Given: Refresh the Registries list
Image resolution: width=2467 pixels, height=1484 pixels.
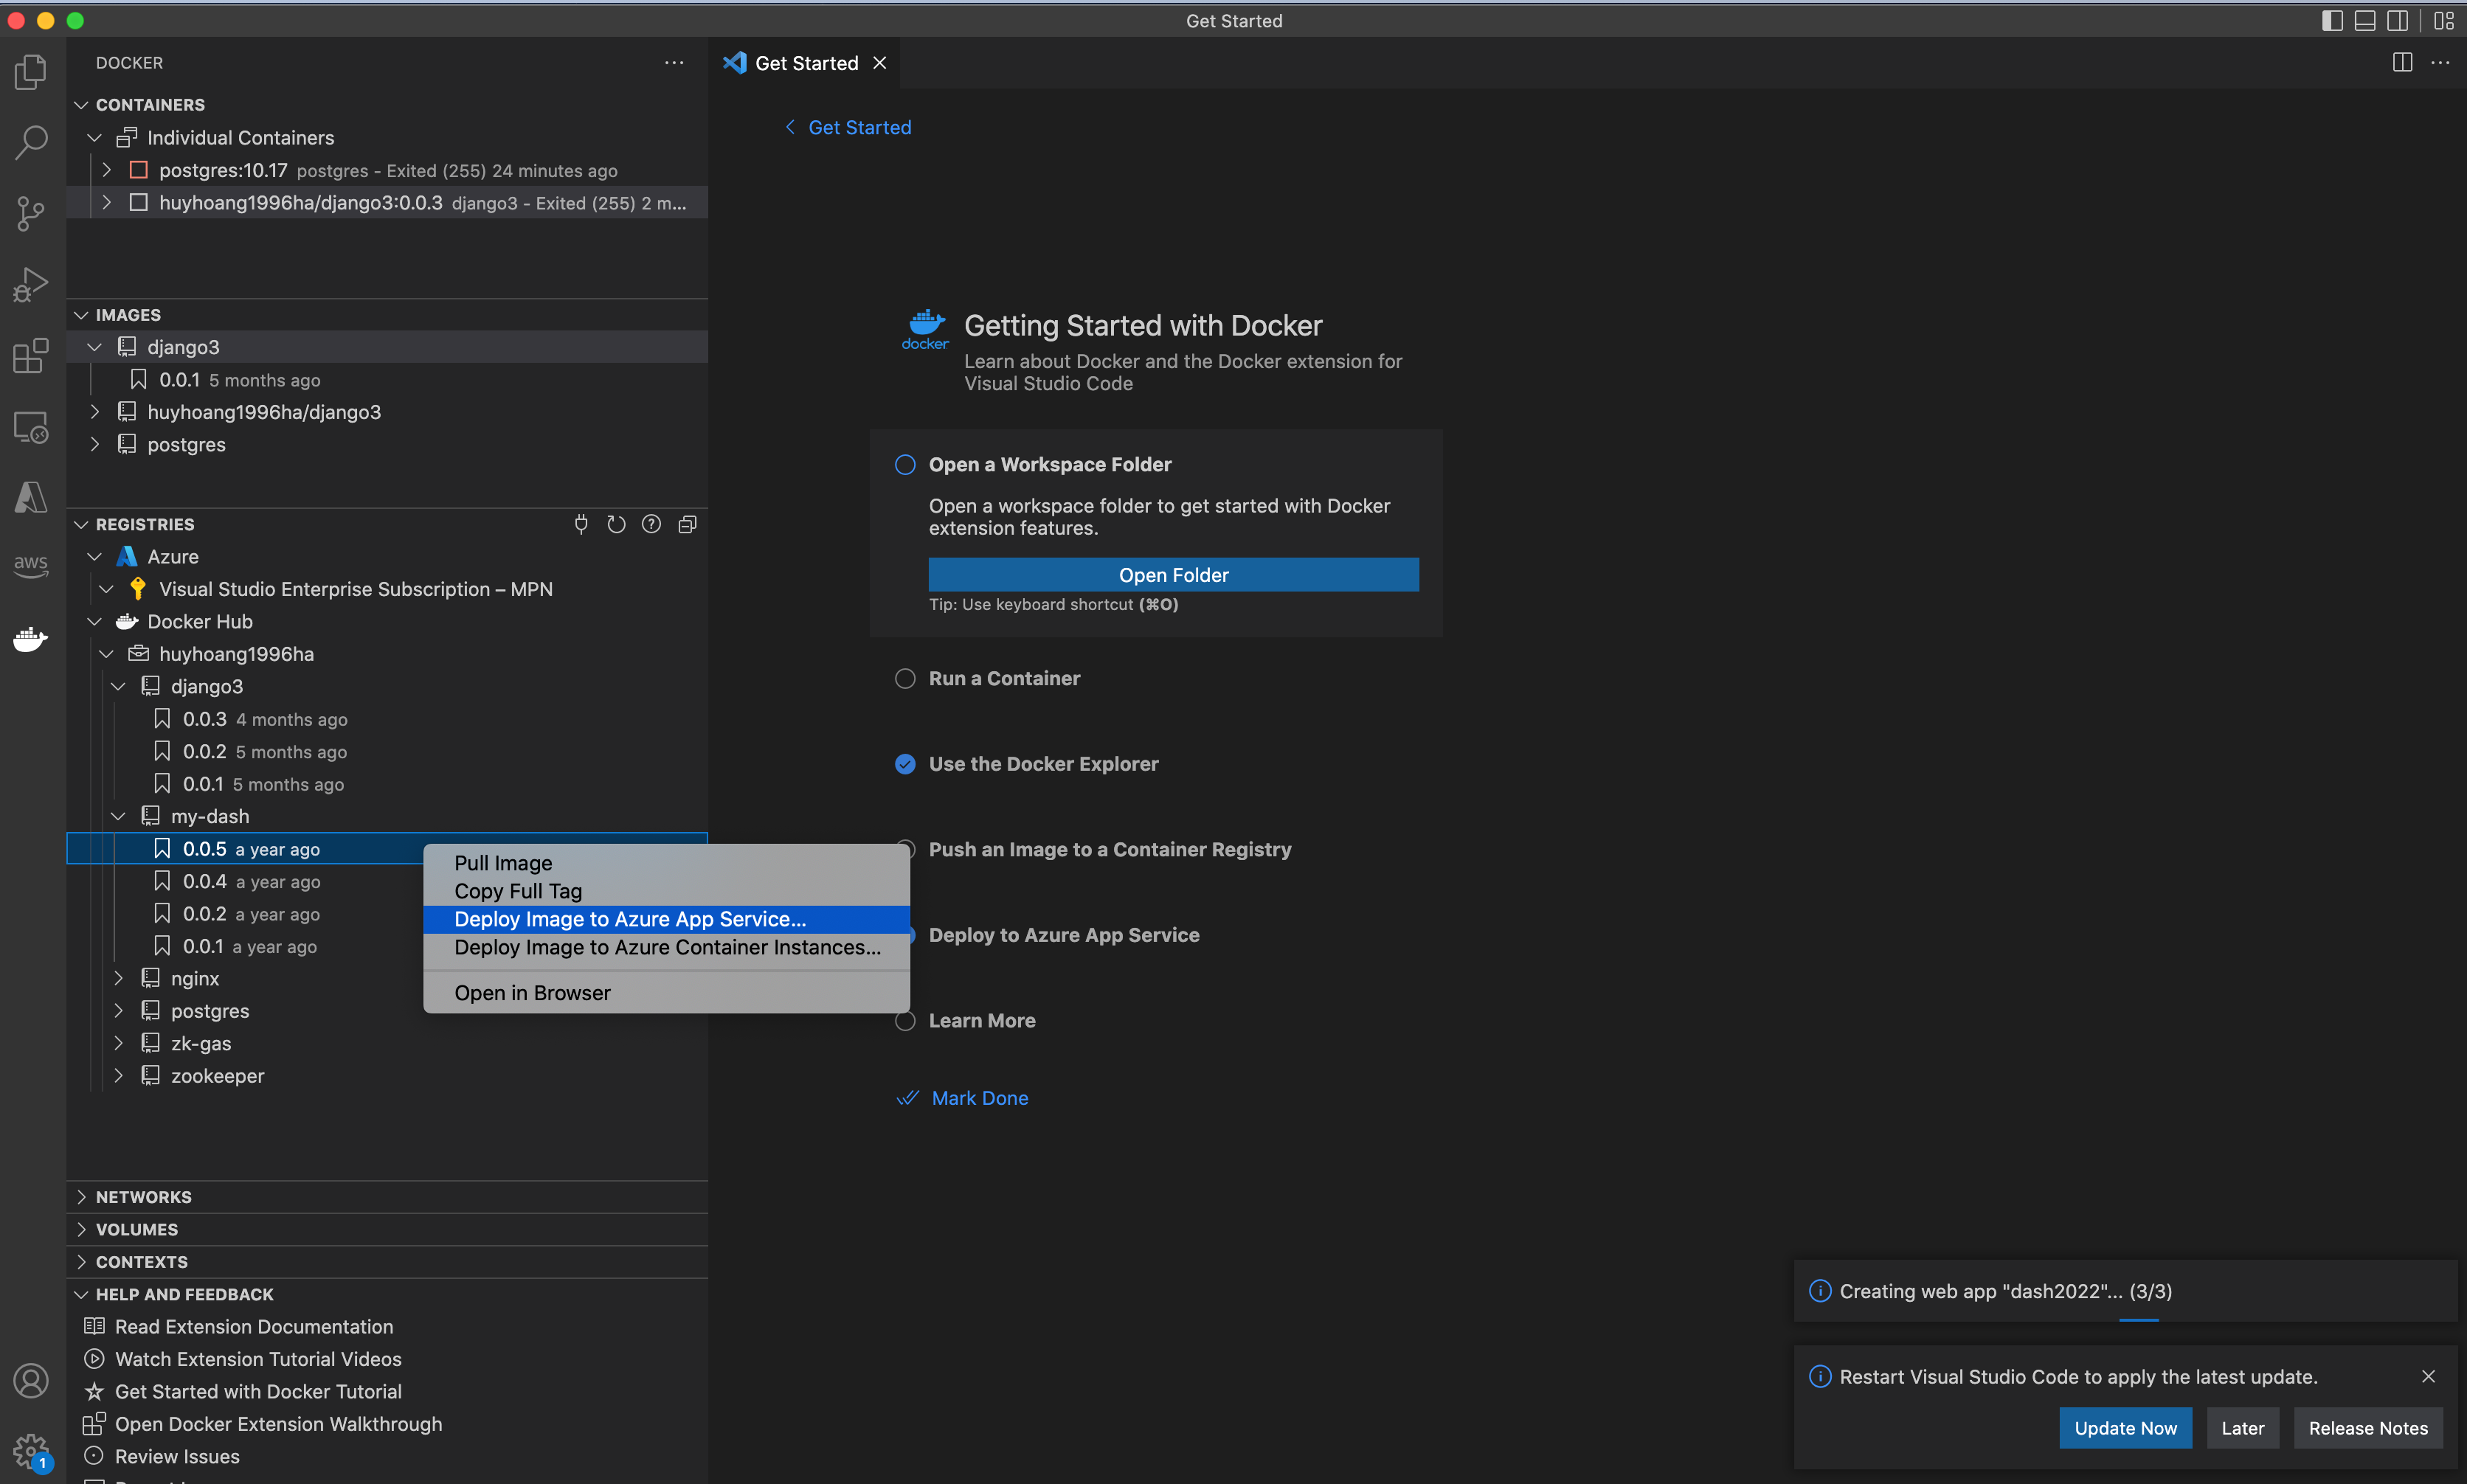Looking at the screenshot, I should click(x=616, y=524).
